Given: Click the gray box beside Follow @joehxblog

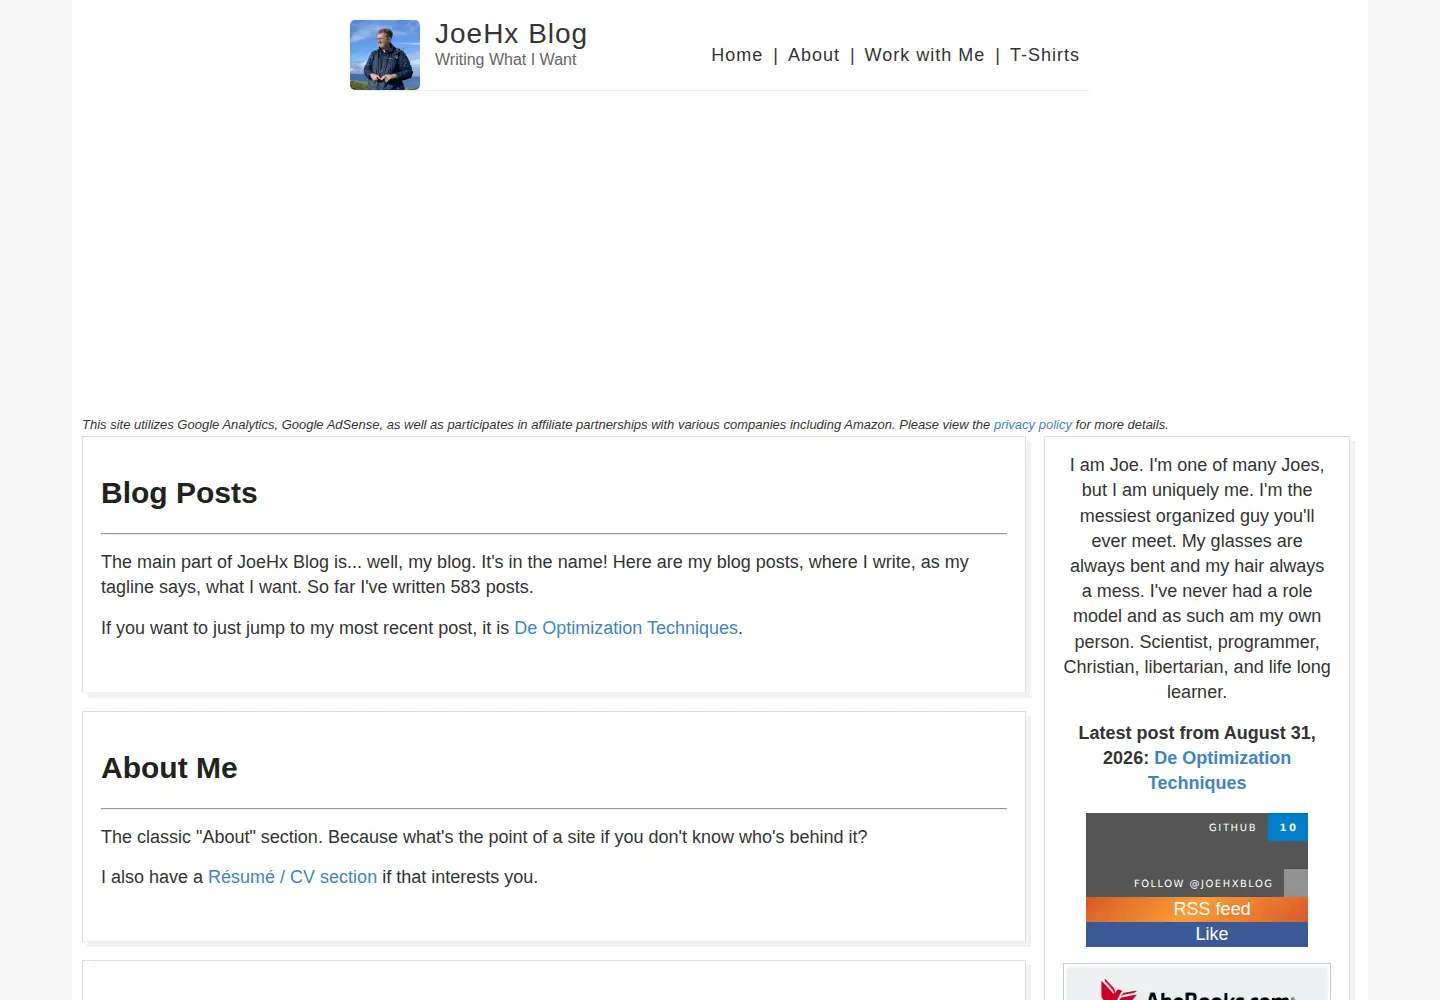Looking at the screenshot, I should pyautogui.click(x=1296, y=883).
